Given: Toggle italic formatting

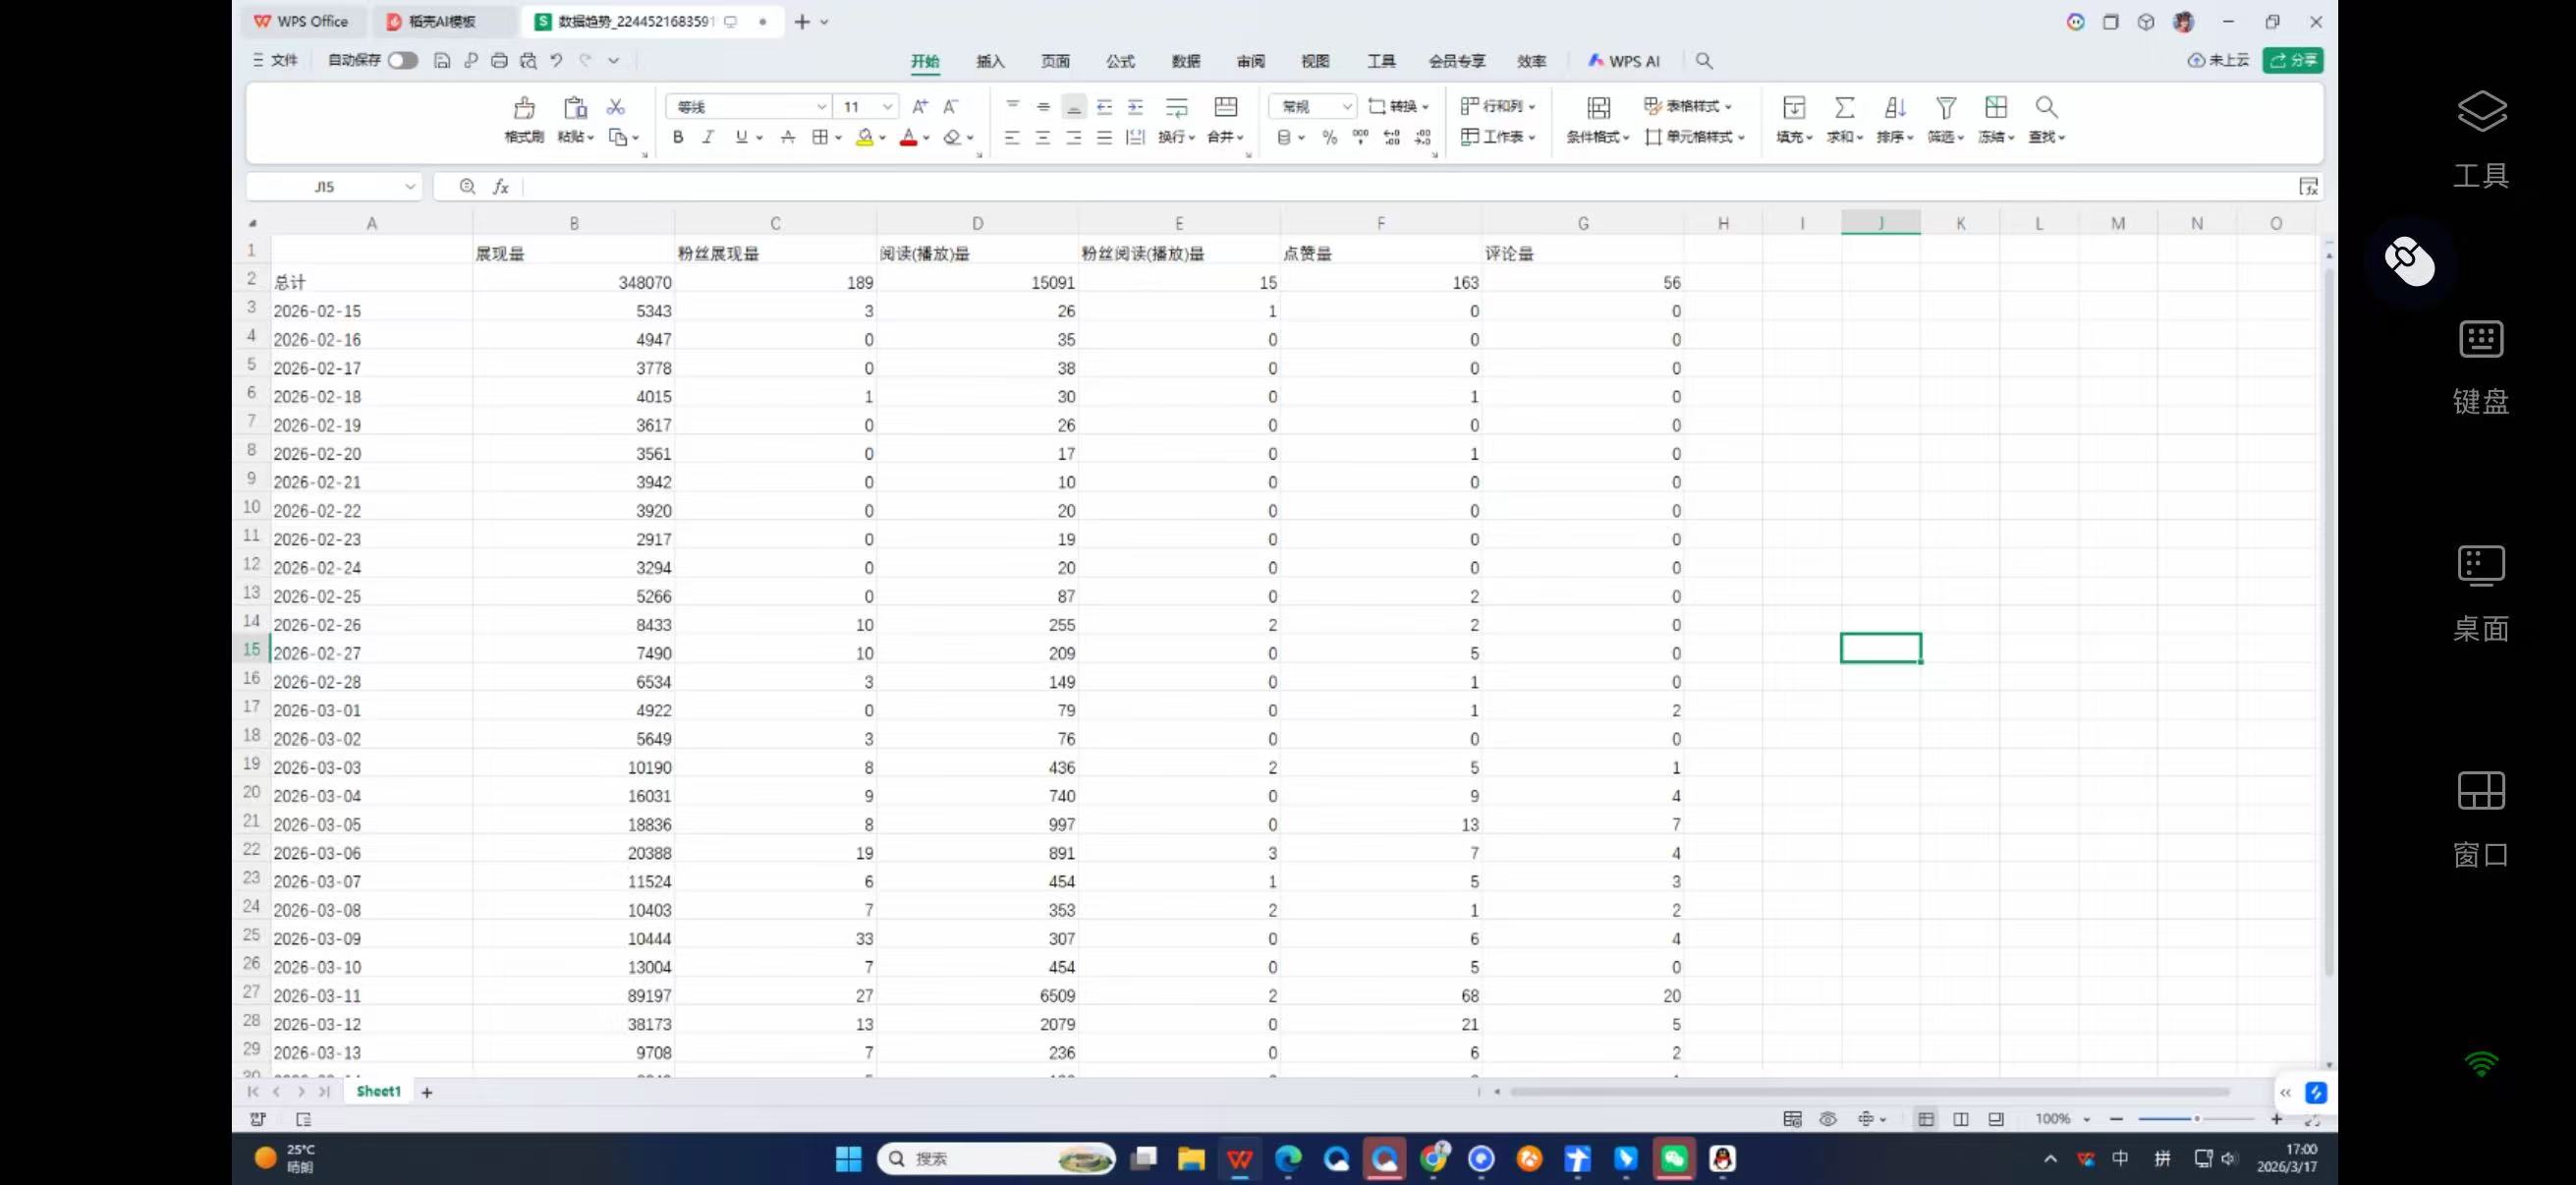Looking at the screenshot, I should [x=708, y=137].
